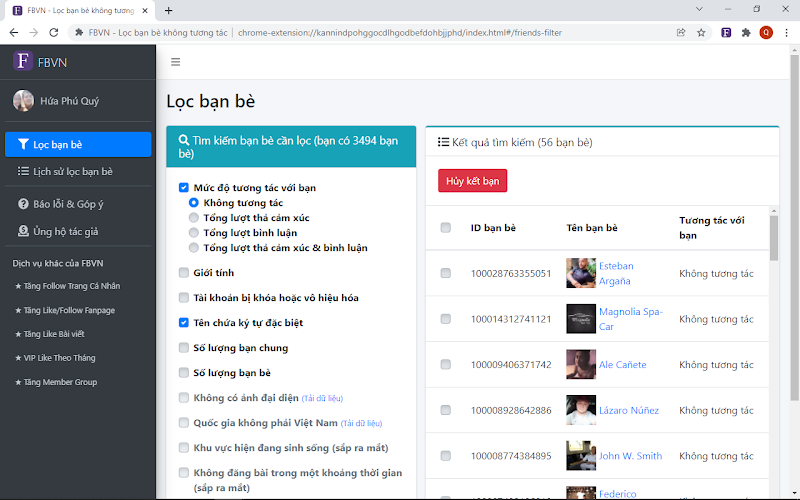Open Ale Cañete profile link
The height and width of the screenshot is (500, 800).
[622, 365]
